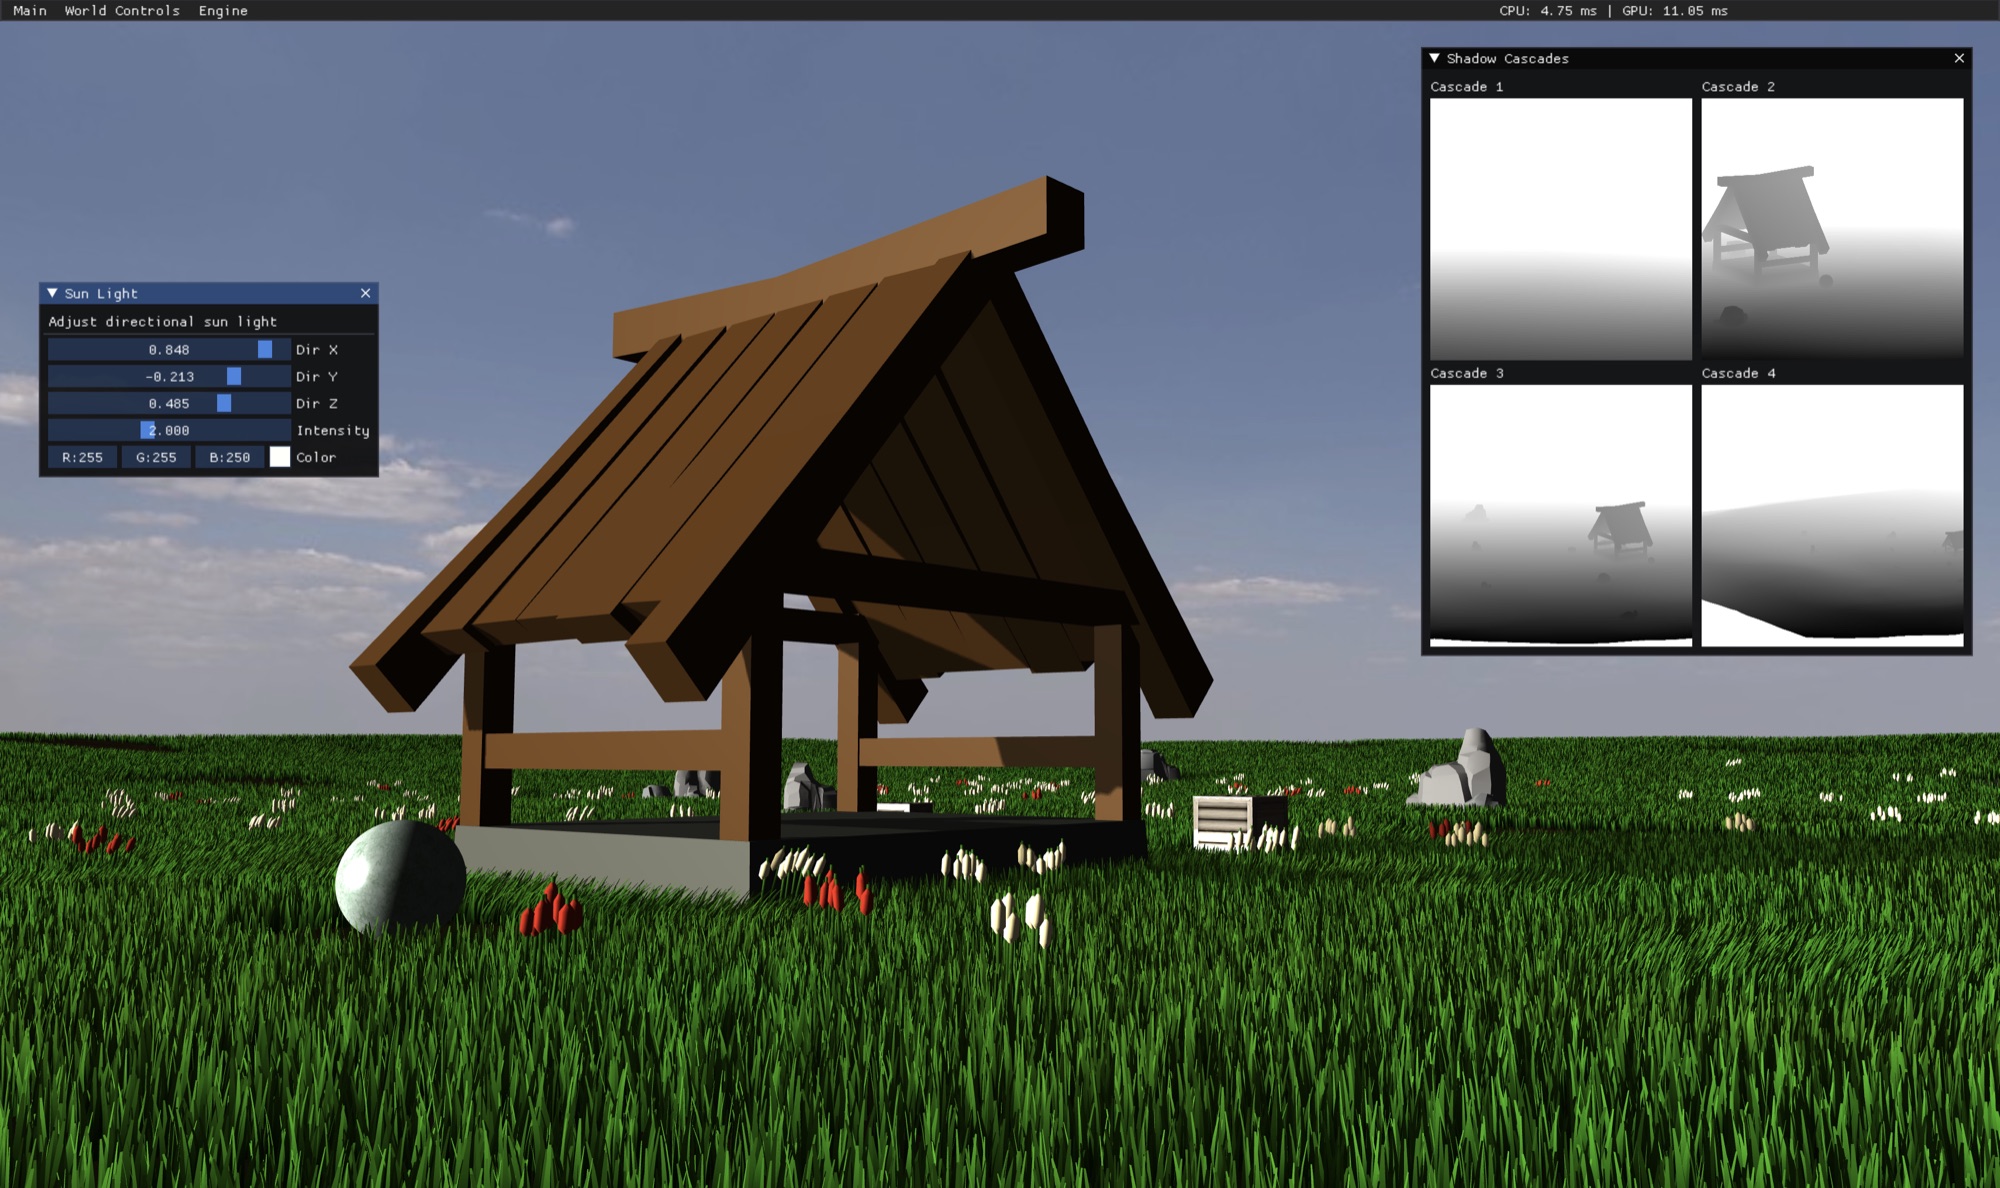The height and width of the screenshot is (1188, 2000).
Task: Open the World Controls menu
Action: point(122,10)
